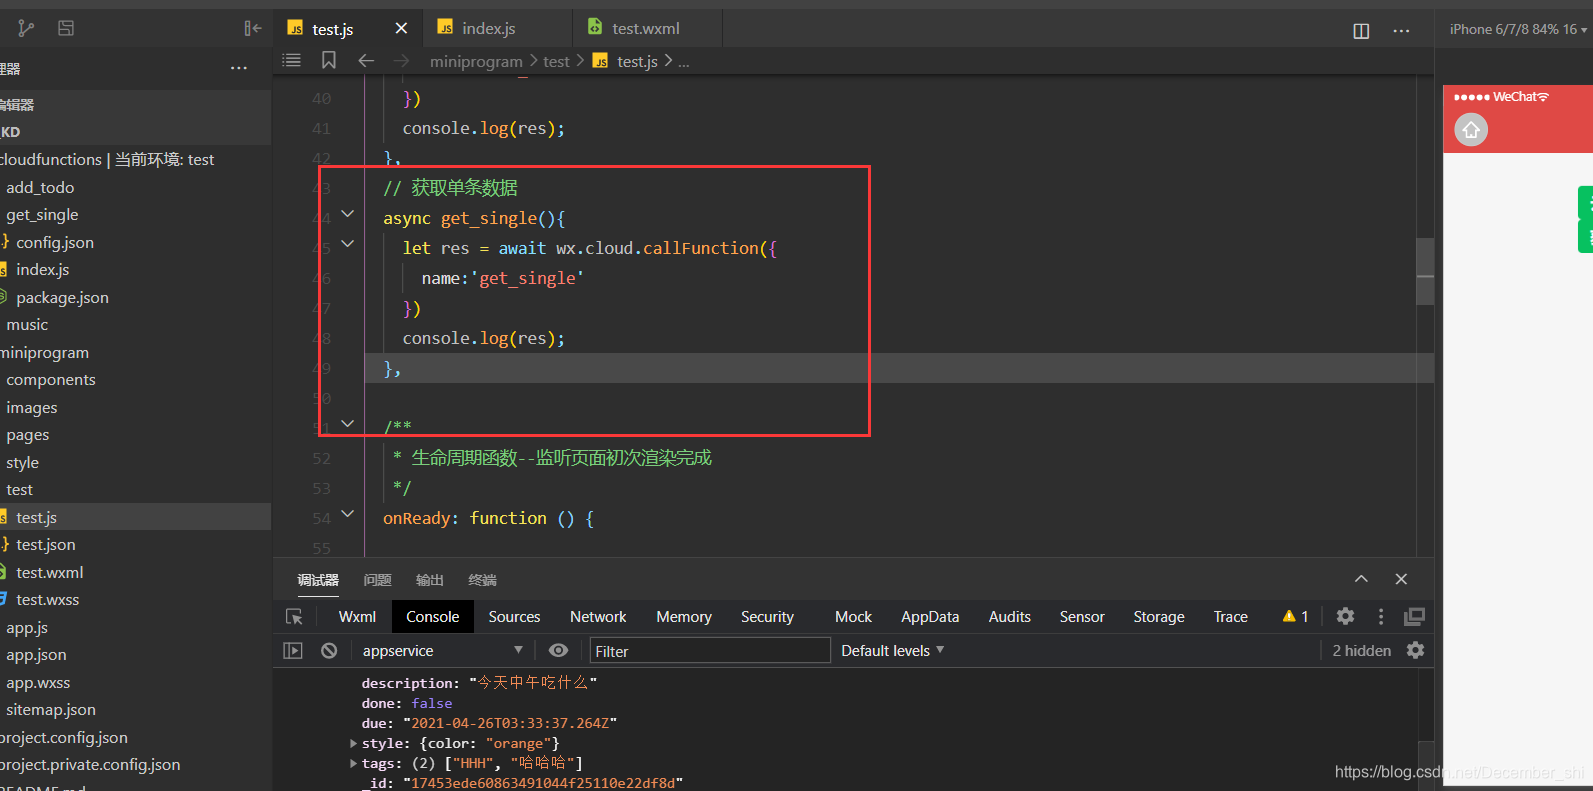Click test folder in the breadcrumb

coord(556,61)
